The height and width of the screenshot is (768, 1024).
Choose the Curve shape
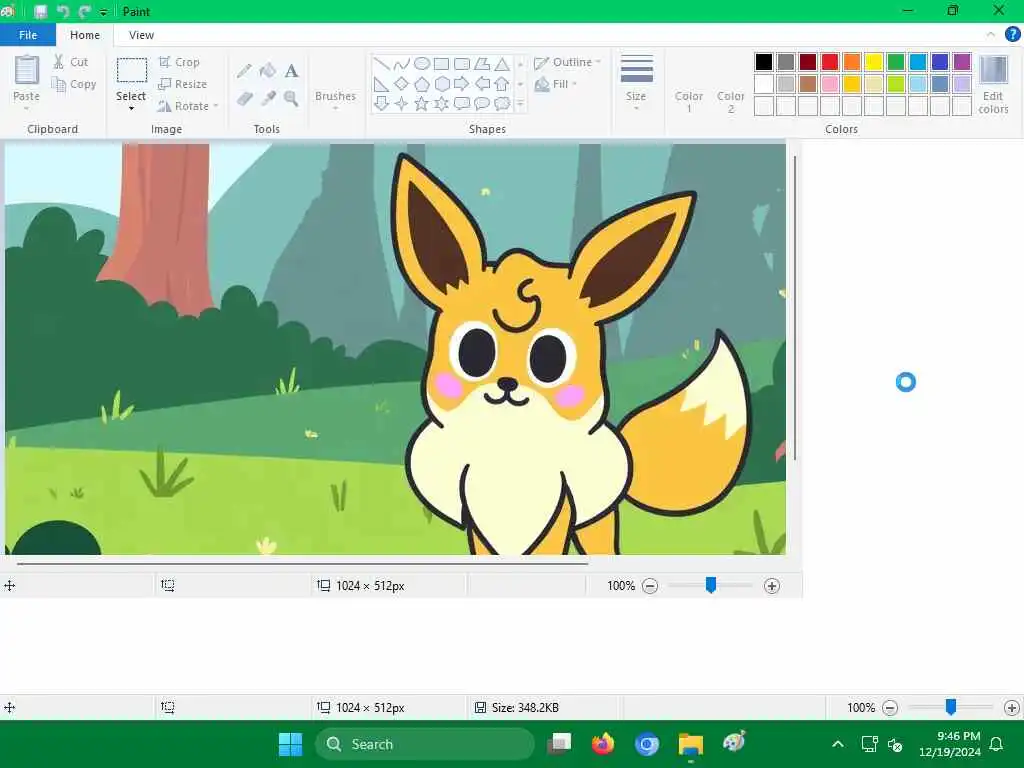[402, 64]
